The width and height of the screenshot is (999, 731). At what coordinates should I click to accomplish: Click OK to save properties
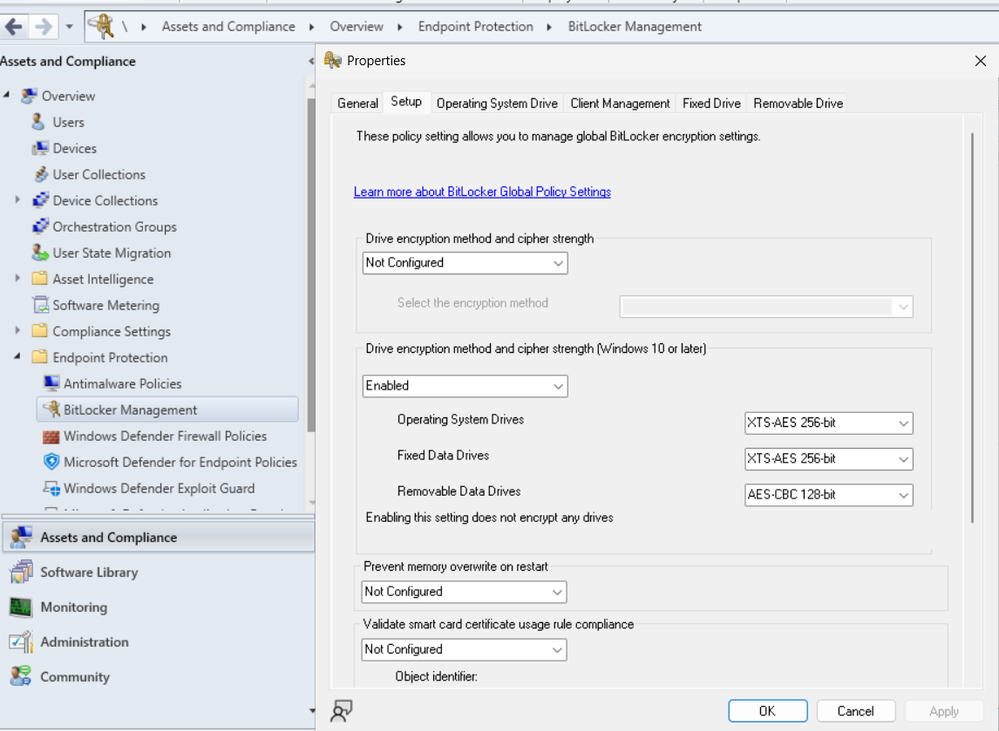(x=768, y=711)
